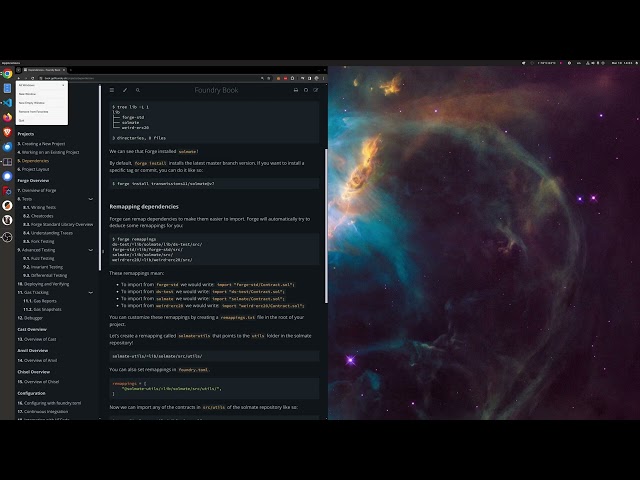The image size is (640, 480).
Task: Select the Dependencies - Foundry Book tab
Action: pyautogui.click(x=44, y=70)
